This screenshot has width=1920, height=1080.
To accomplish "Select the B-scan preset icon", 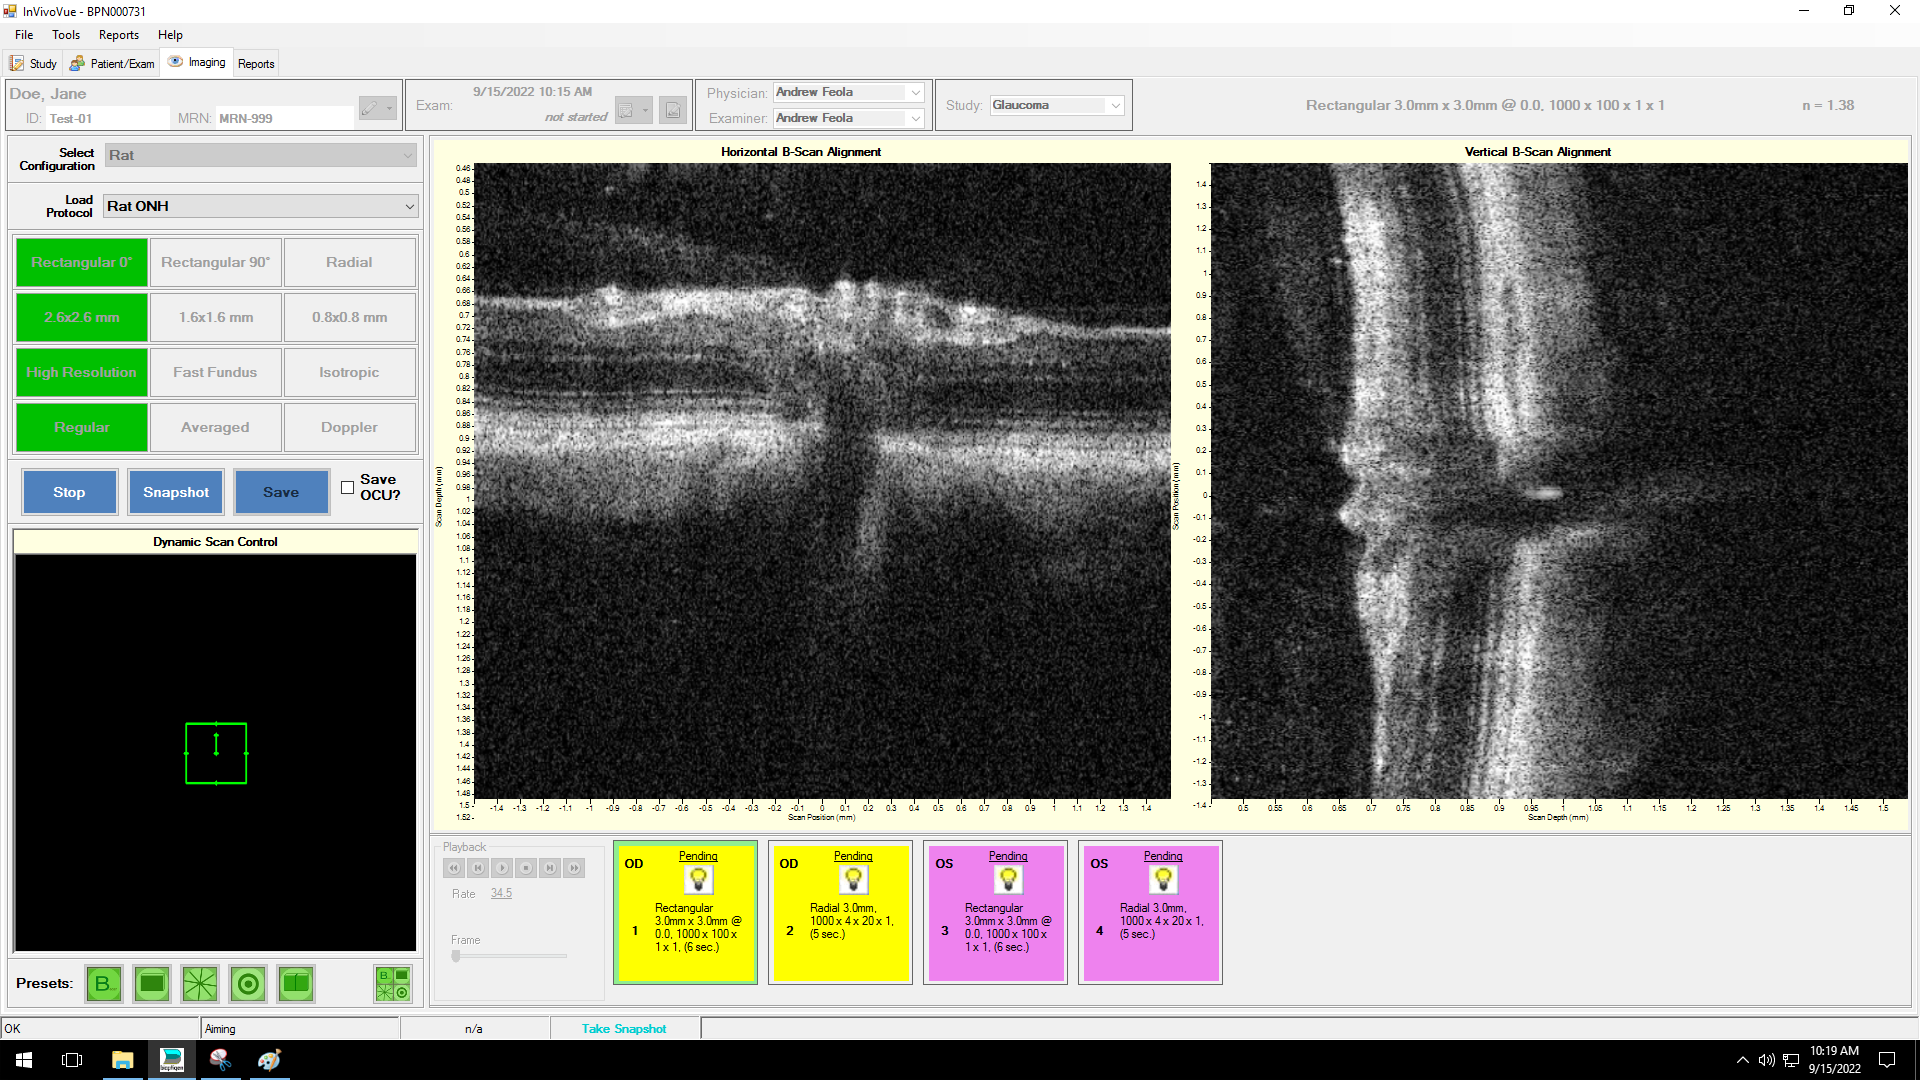I will coord(104,984).
